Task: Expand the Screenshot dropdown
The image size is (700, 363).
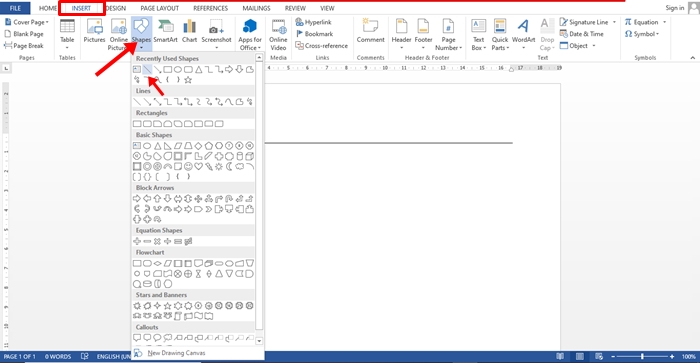Action: [216, 35]
